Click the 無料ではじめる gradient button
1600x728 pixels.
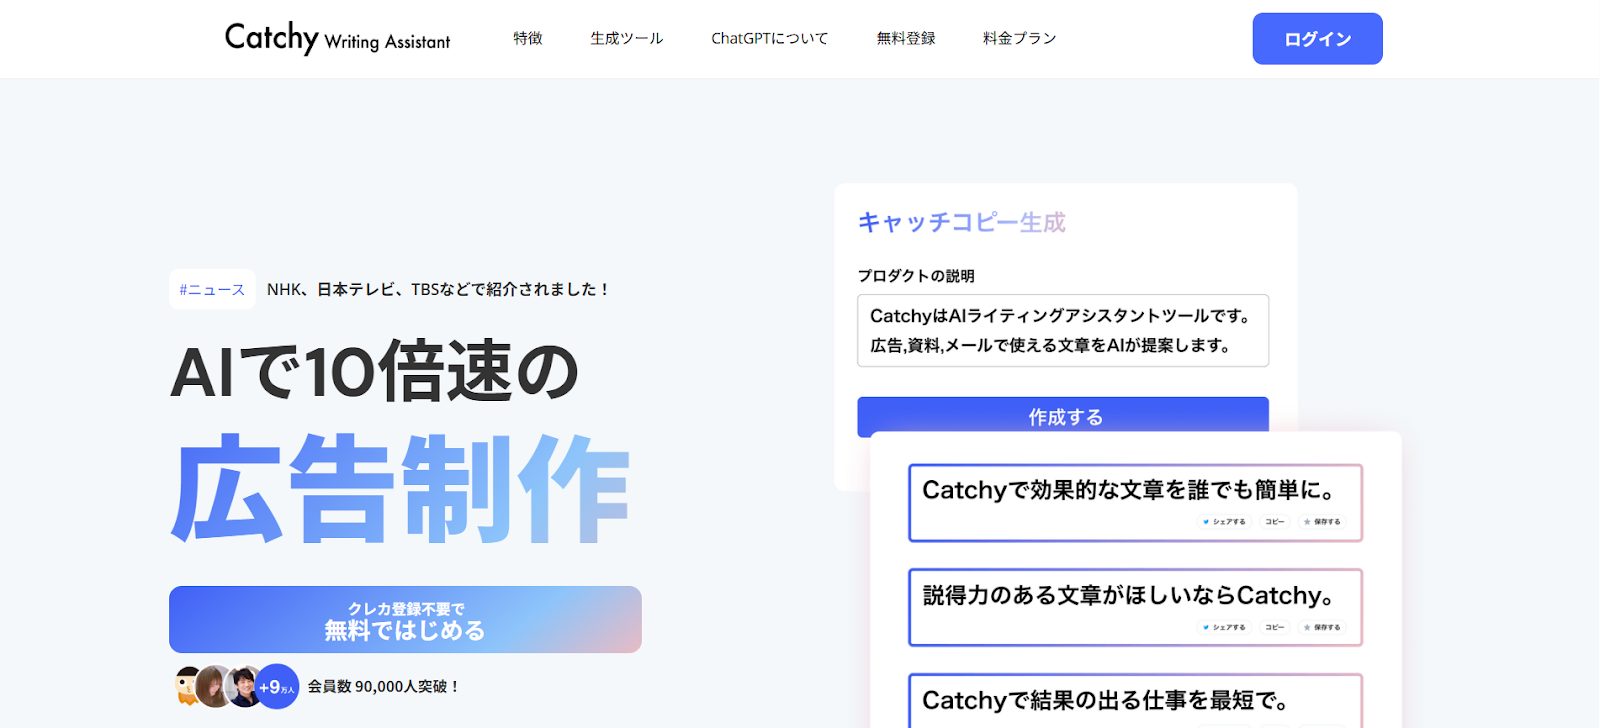tap(405, 620)
